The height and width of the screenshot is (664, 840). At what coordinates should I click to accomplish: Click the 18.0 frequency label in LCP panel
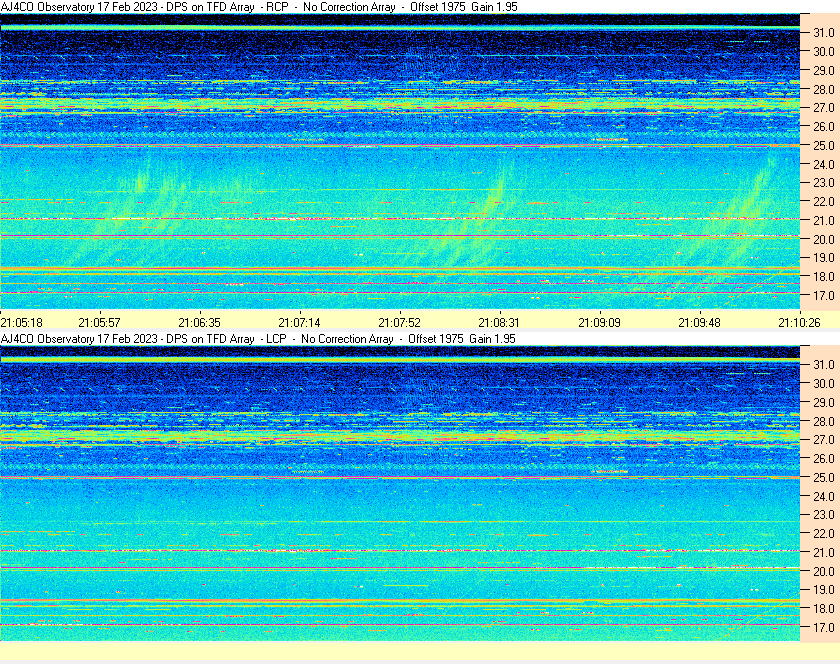click(823, 609)
